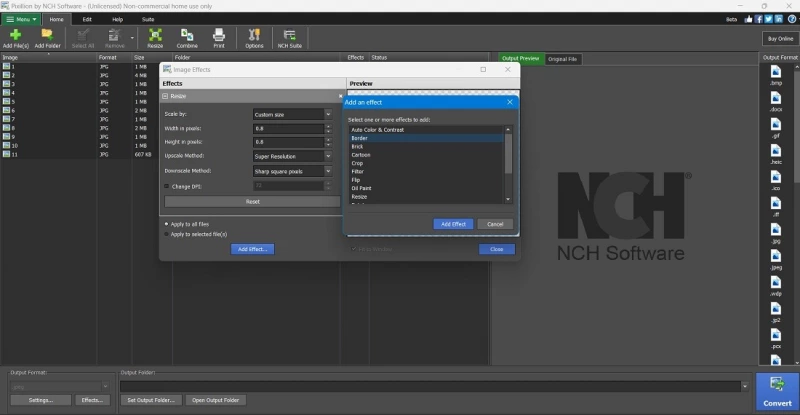
Task: Click the Add Folder toolbar icon
Action: (x=47, y=38)
